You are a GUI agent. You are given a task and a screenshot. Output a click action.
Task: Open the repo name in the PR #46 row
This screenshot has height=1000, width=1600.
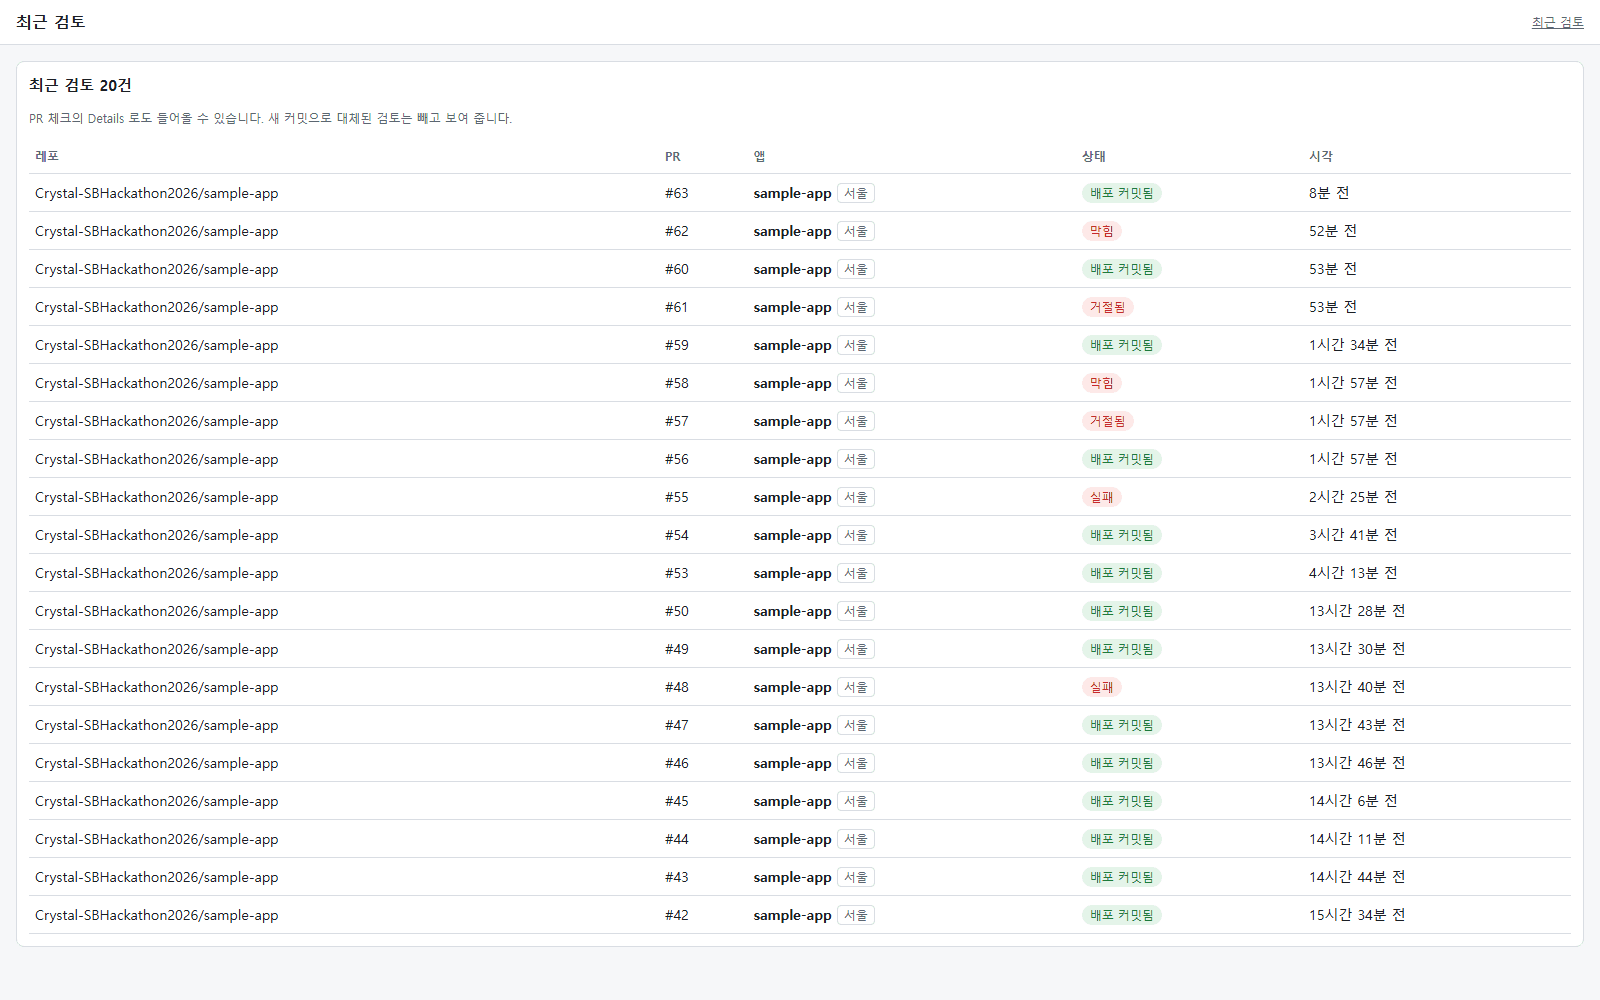click(157, 763)
